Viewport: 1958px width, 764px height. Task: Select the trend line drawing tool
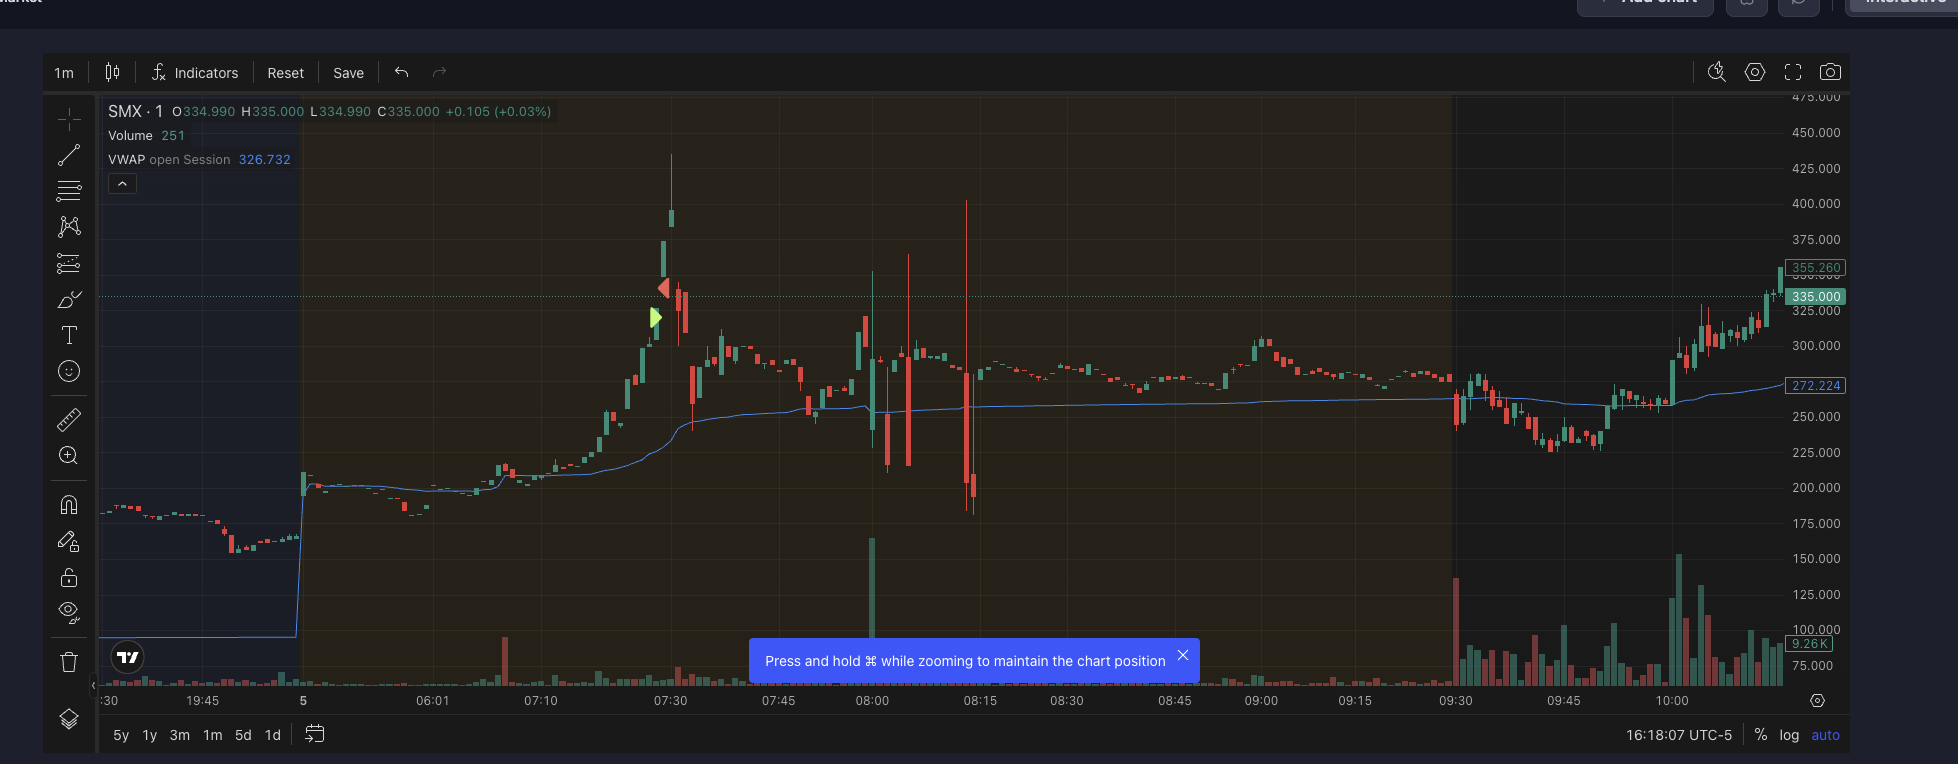pos(69,155)
